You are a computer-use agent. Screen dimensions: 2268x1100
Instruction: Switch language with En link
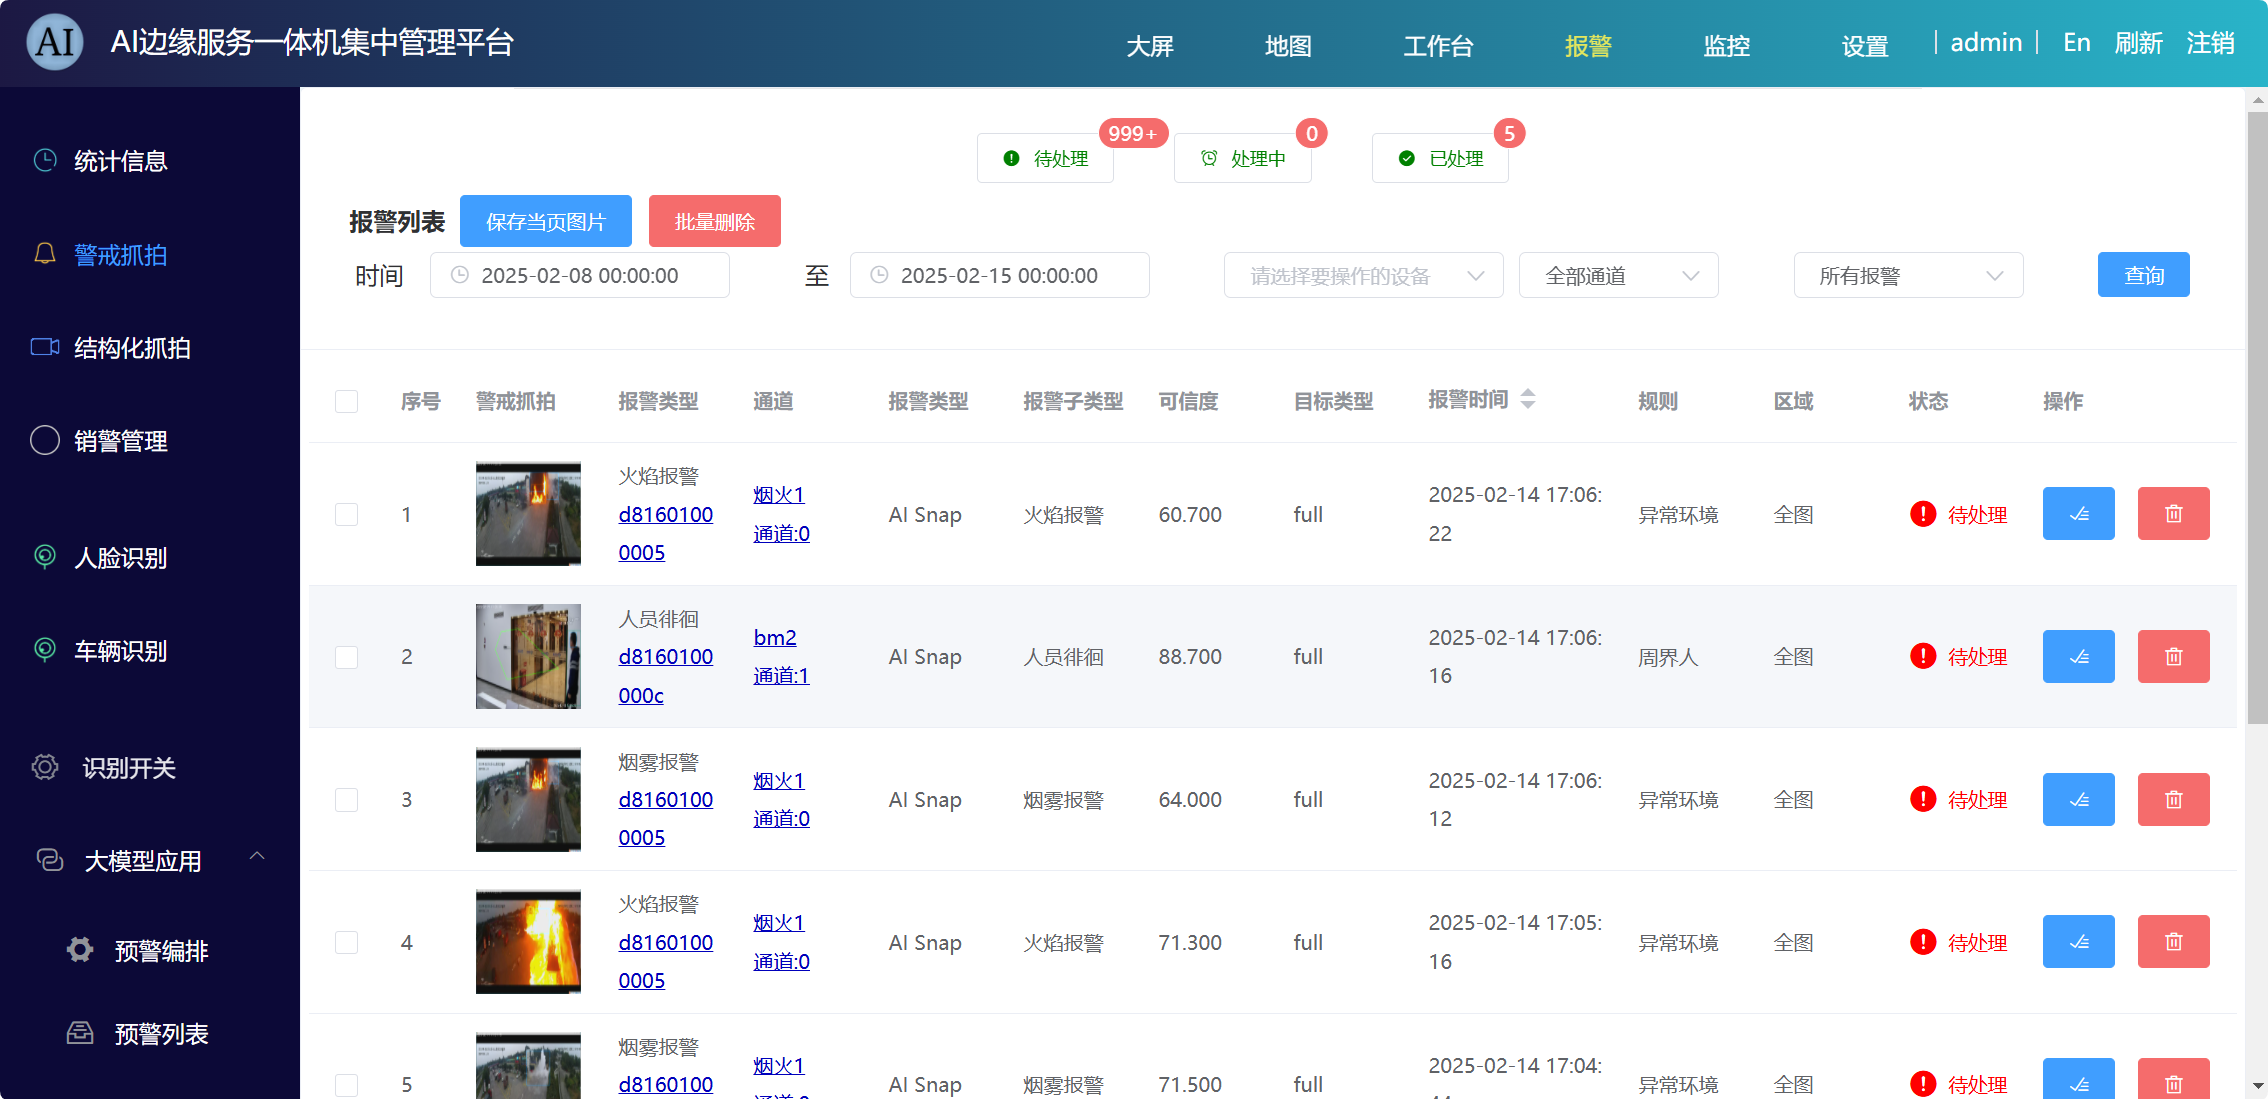point(2076,42)
